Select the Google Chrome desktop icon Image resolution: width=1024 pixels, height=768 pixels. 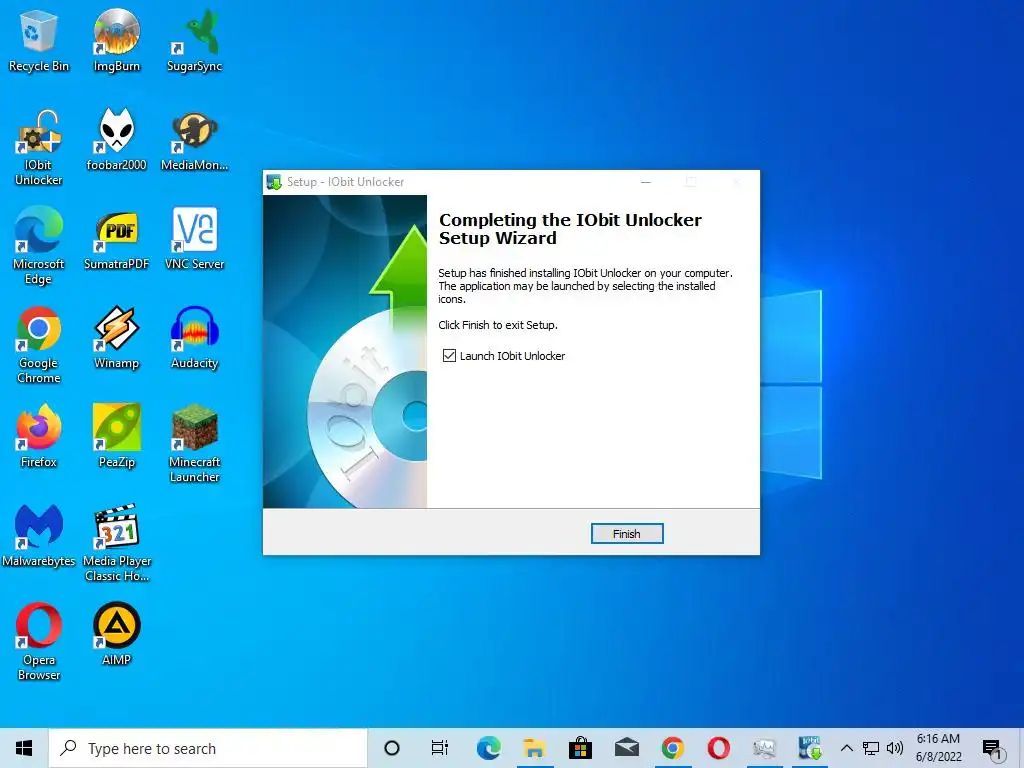[39, 345]
